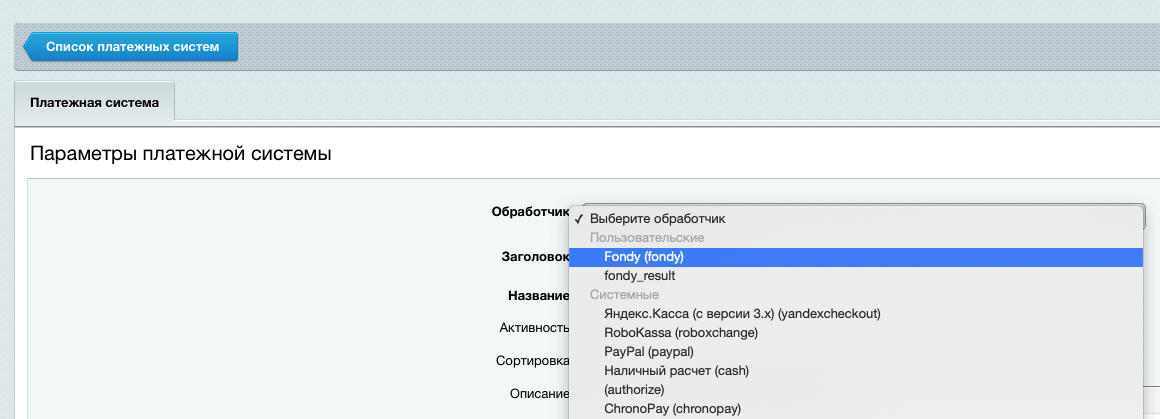Select the default Выберите обработчик option
Screen dimensions: 1160x419
[x=856, y=219]
